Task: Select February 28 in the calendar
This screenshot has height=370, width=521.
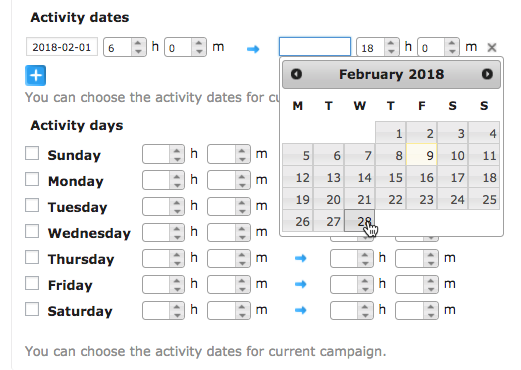Action: pos(360,221)
